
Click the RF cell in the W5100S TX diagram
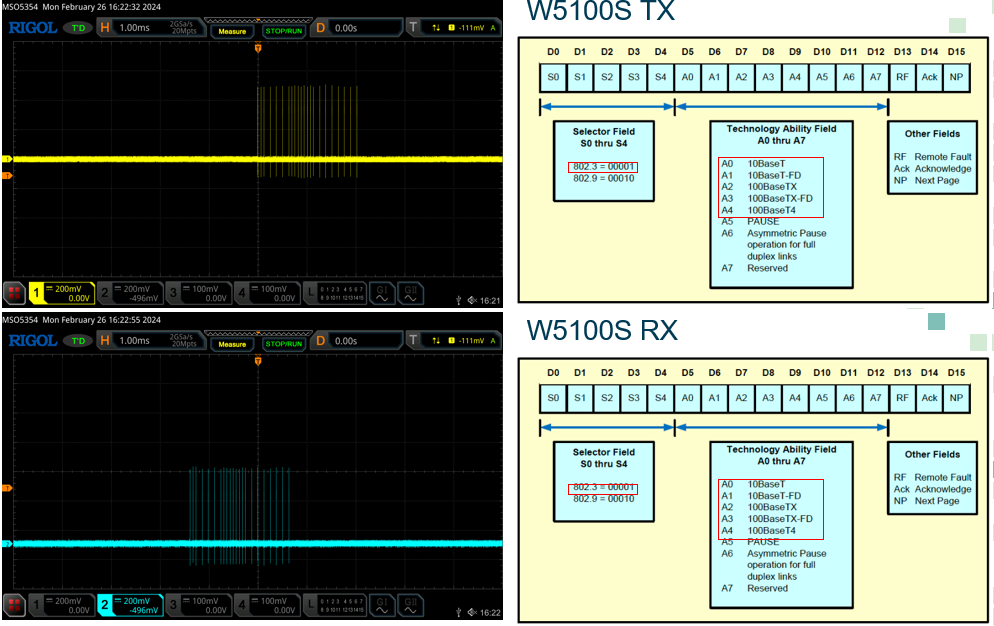point(902,77)
